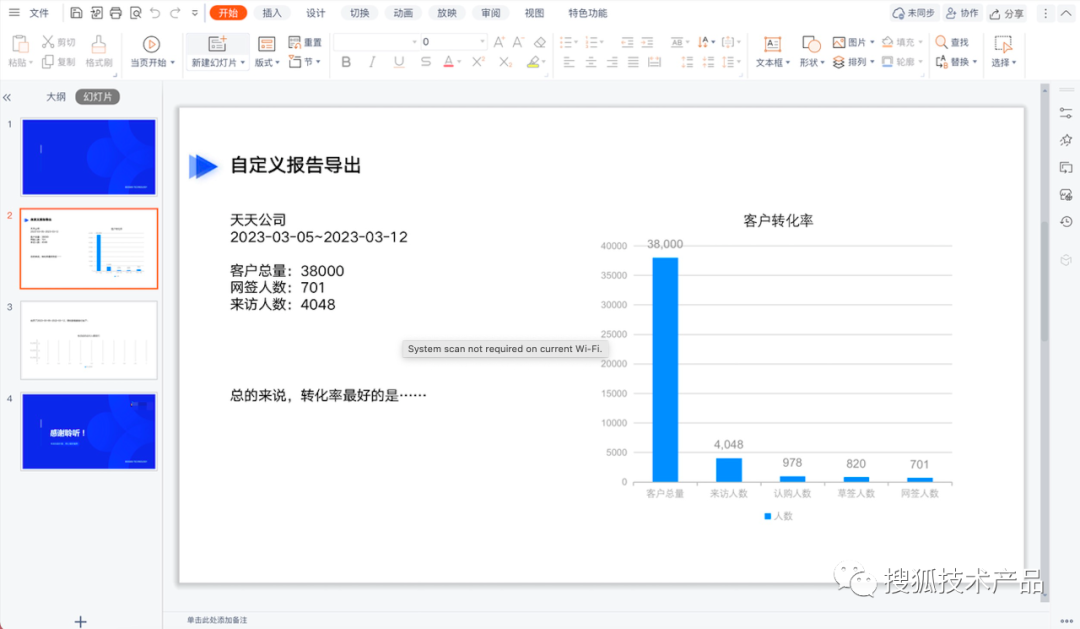Expand the 图片 picture dropdown
The image size is (1080, 629).
[872, 42]
